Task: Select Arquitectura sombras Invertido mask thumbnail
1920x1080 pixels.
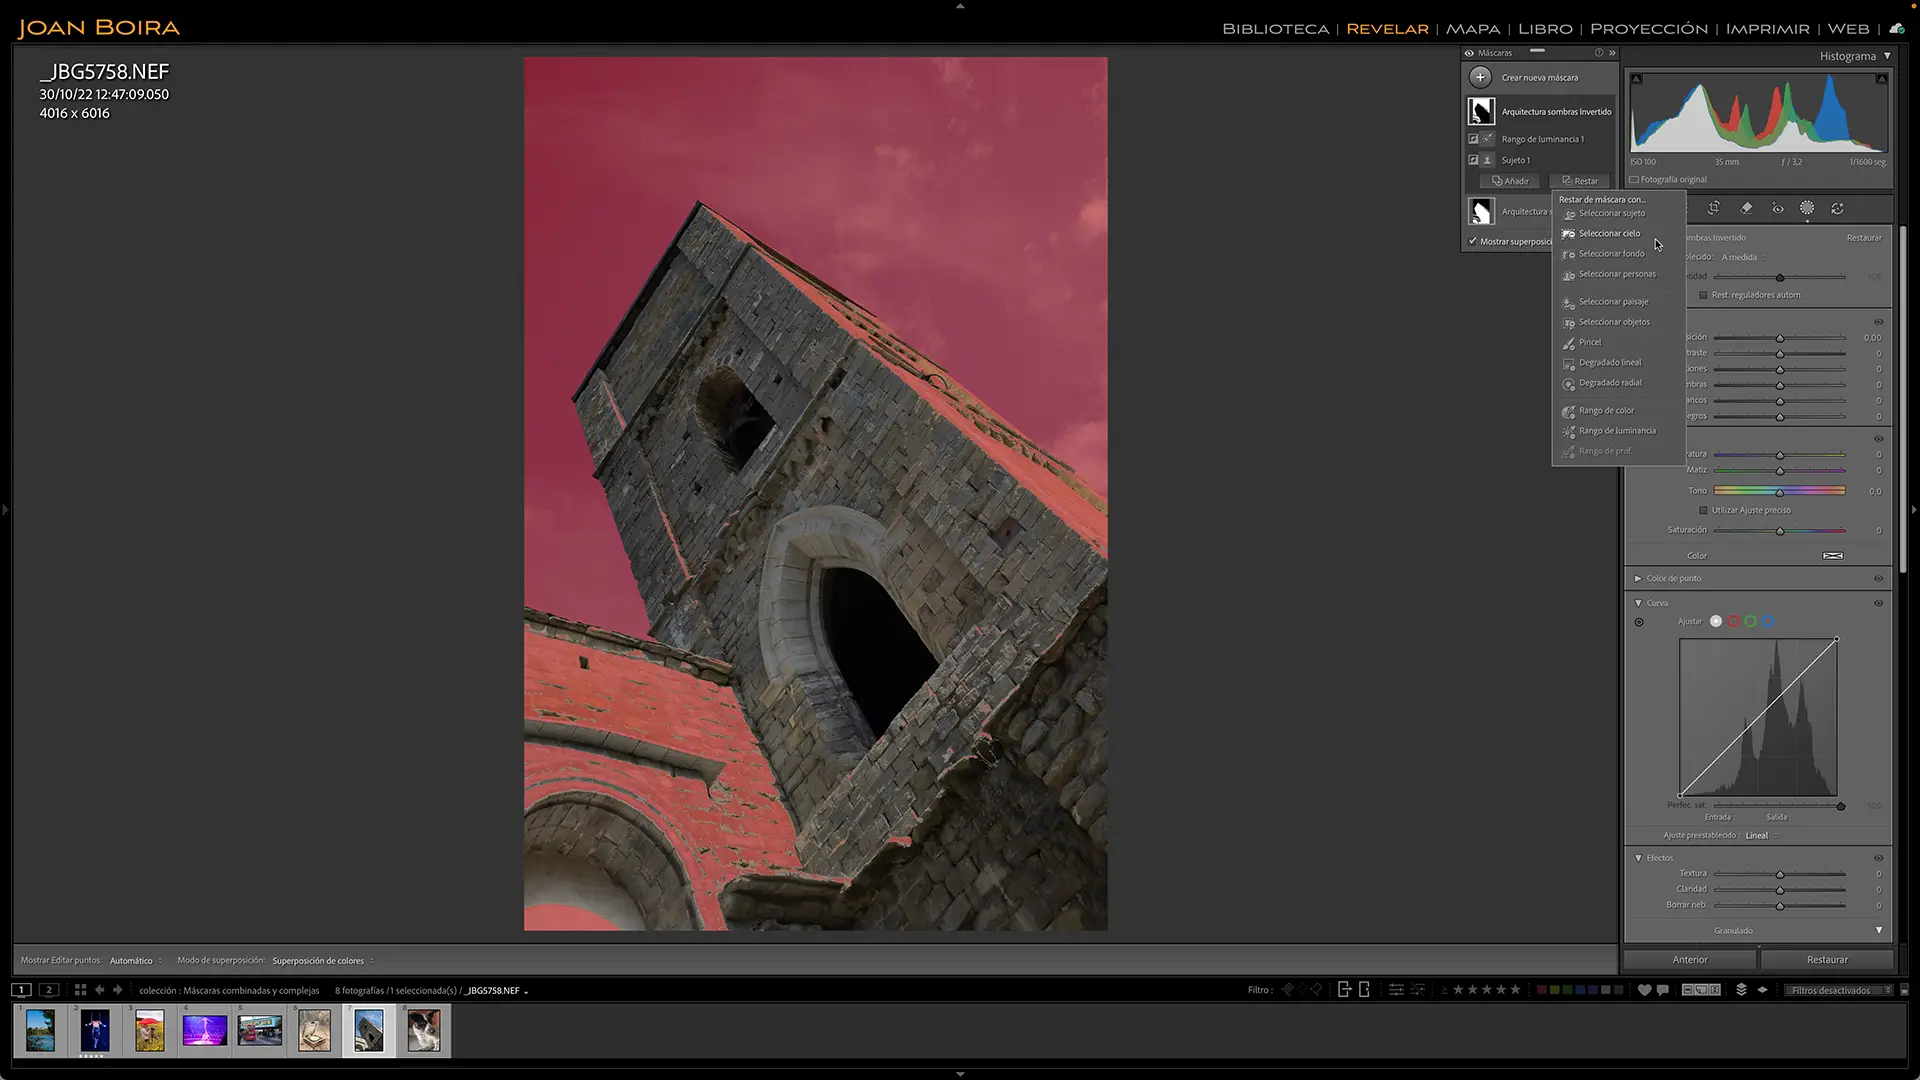Action: pyautogui.click(x=1481, y=111)
